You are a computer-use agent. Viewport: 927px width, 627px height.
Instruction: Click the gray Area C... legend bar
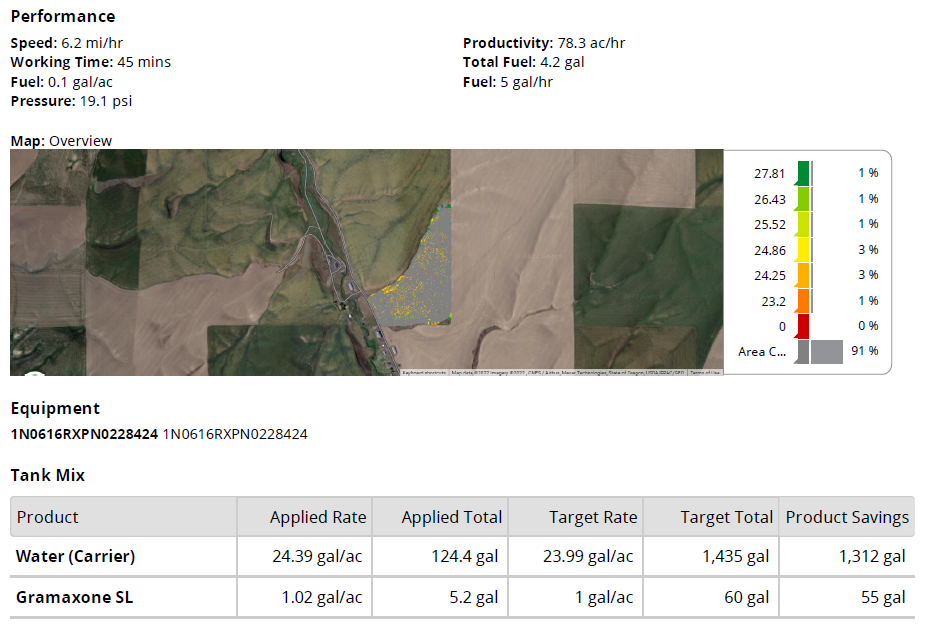coord(826,352)
